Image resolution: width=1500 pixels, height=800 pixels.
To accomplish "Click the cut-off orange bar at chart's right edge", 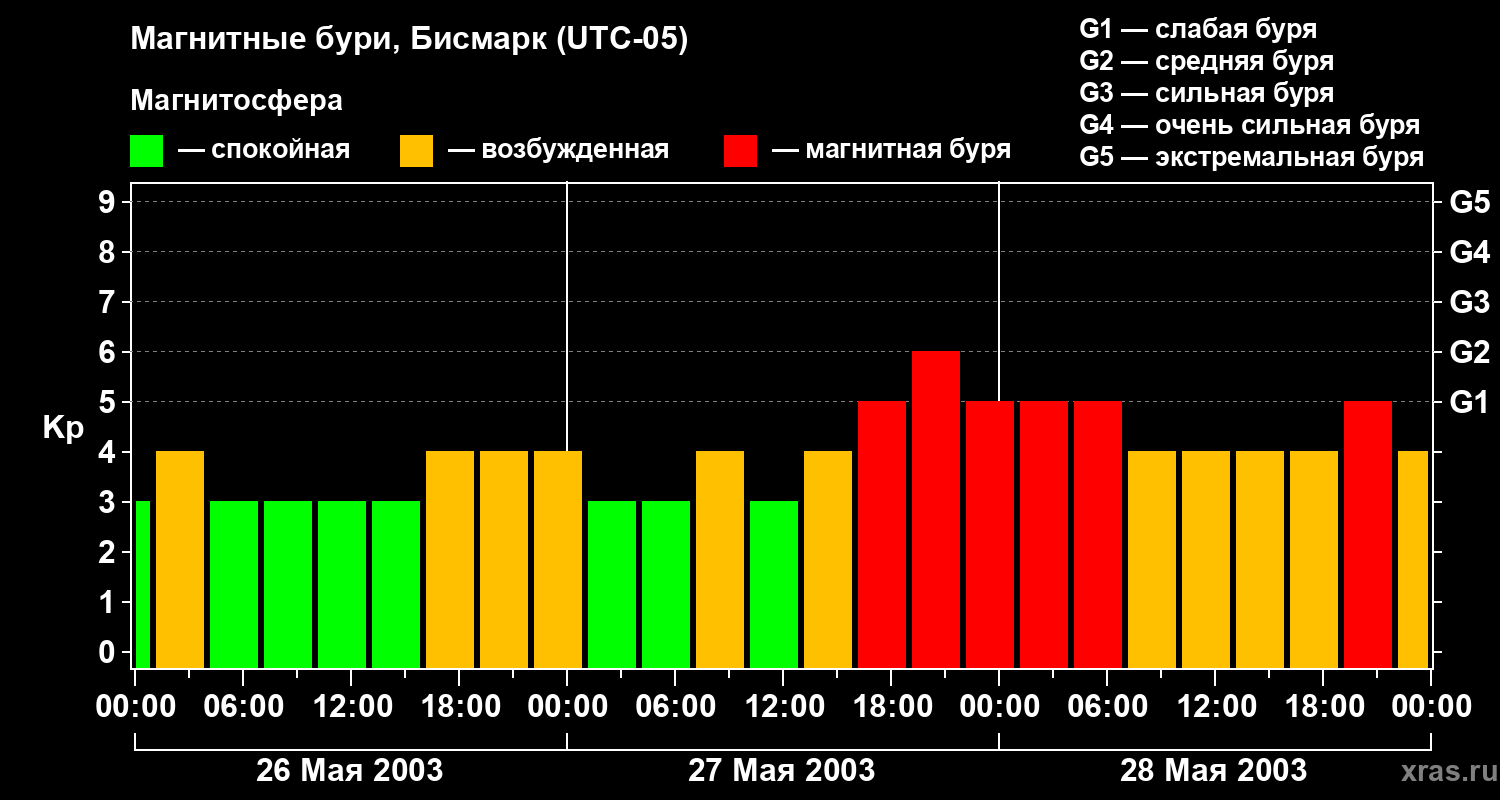I will pos(1413,559).
